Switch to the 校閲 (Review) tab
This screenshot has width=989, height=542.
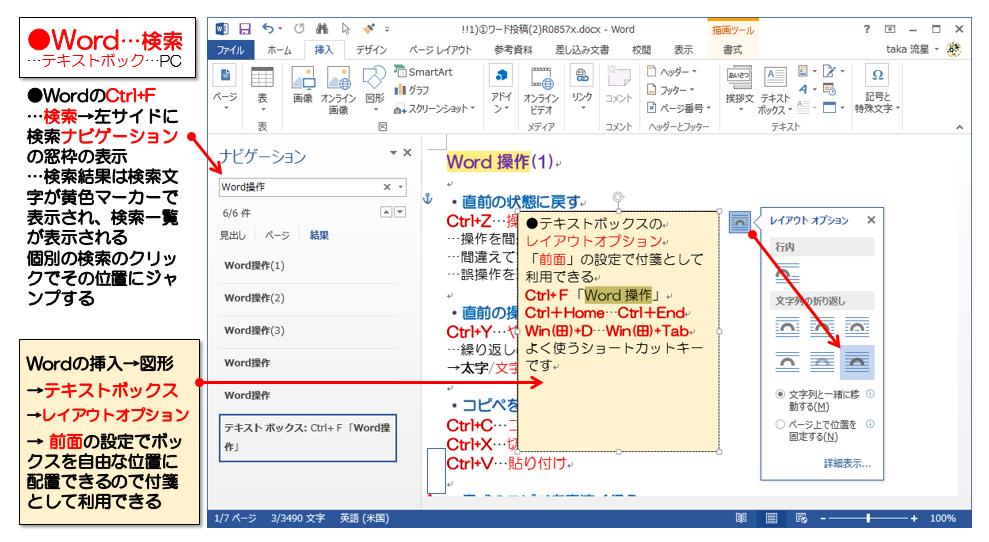click(x=641, y=50)
